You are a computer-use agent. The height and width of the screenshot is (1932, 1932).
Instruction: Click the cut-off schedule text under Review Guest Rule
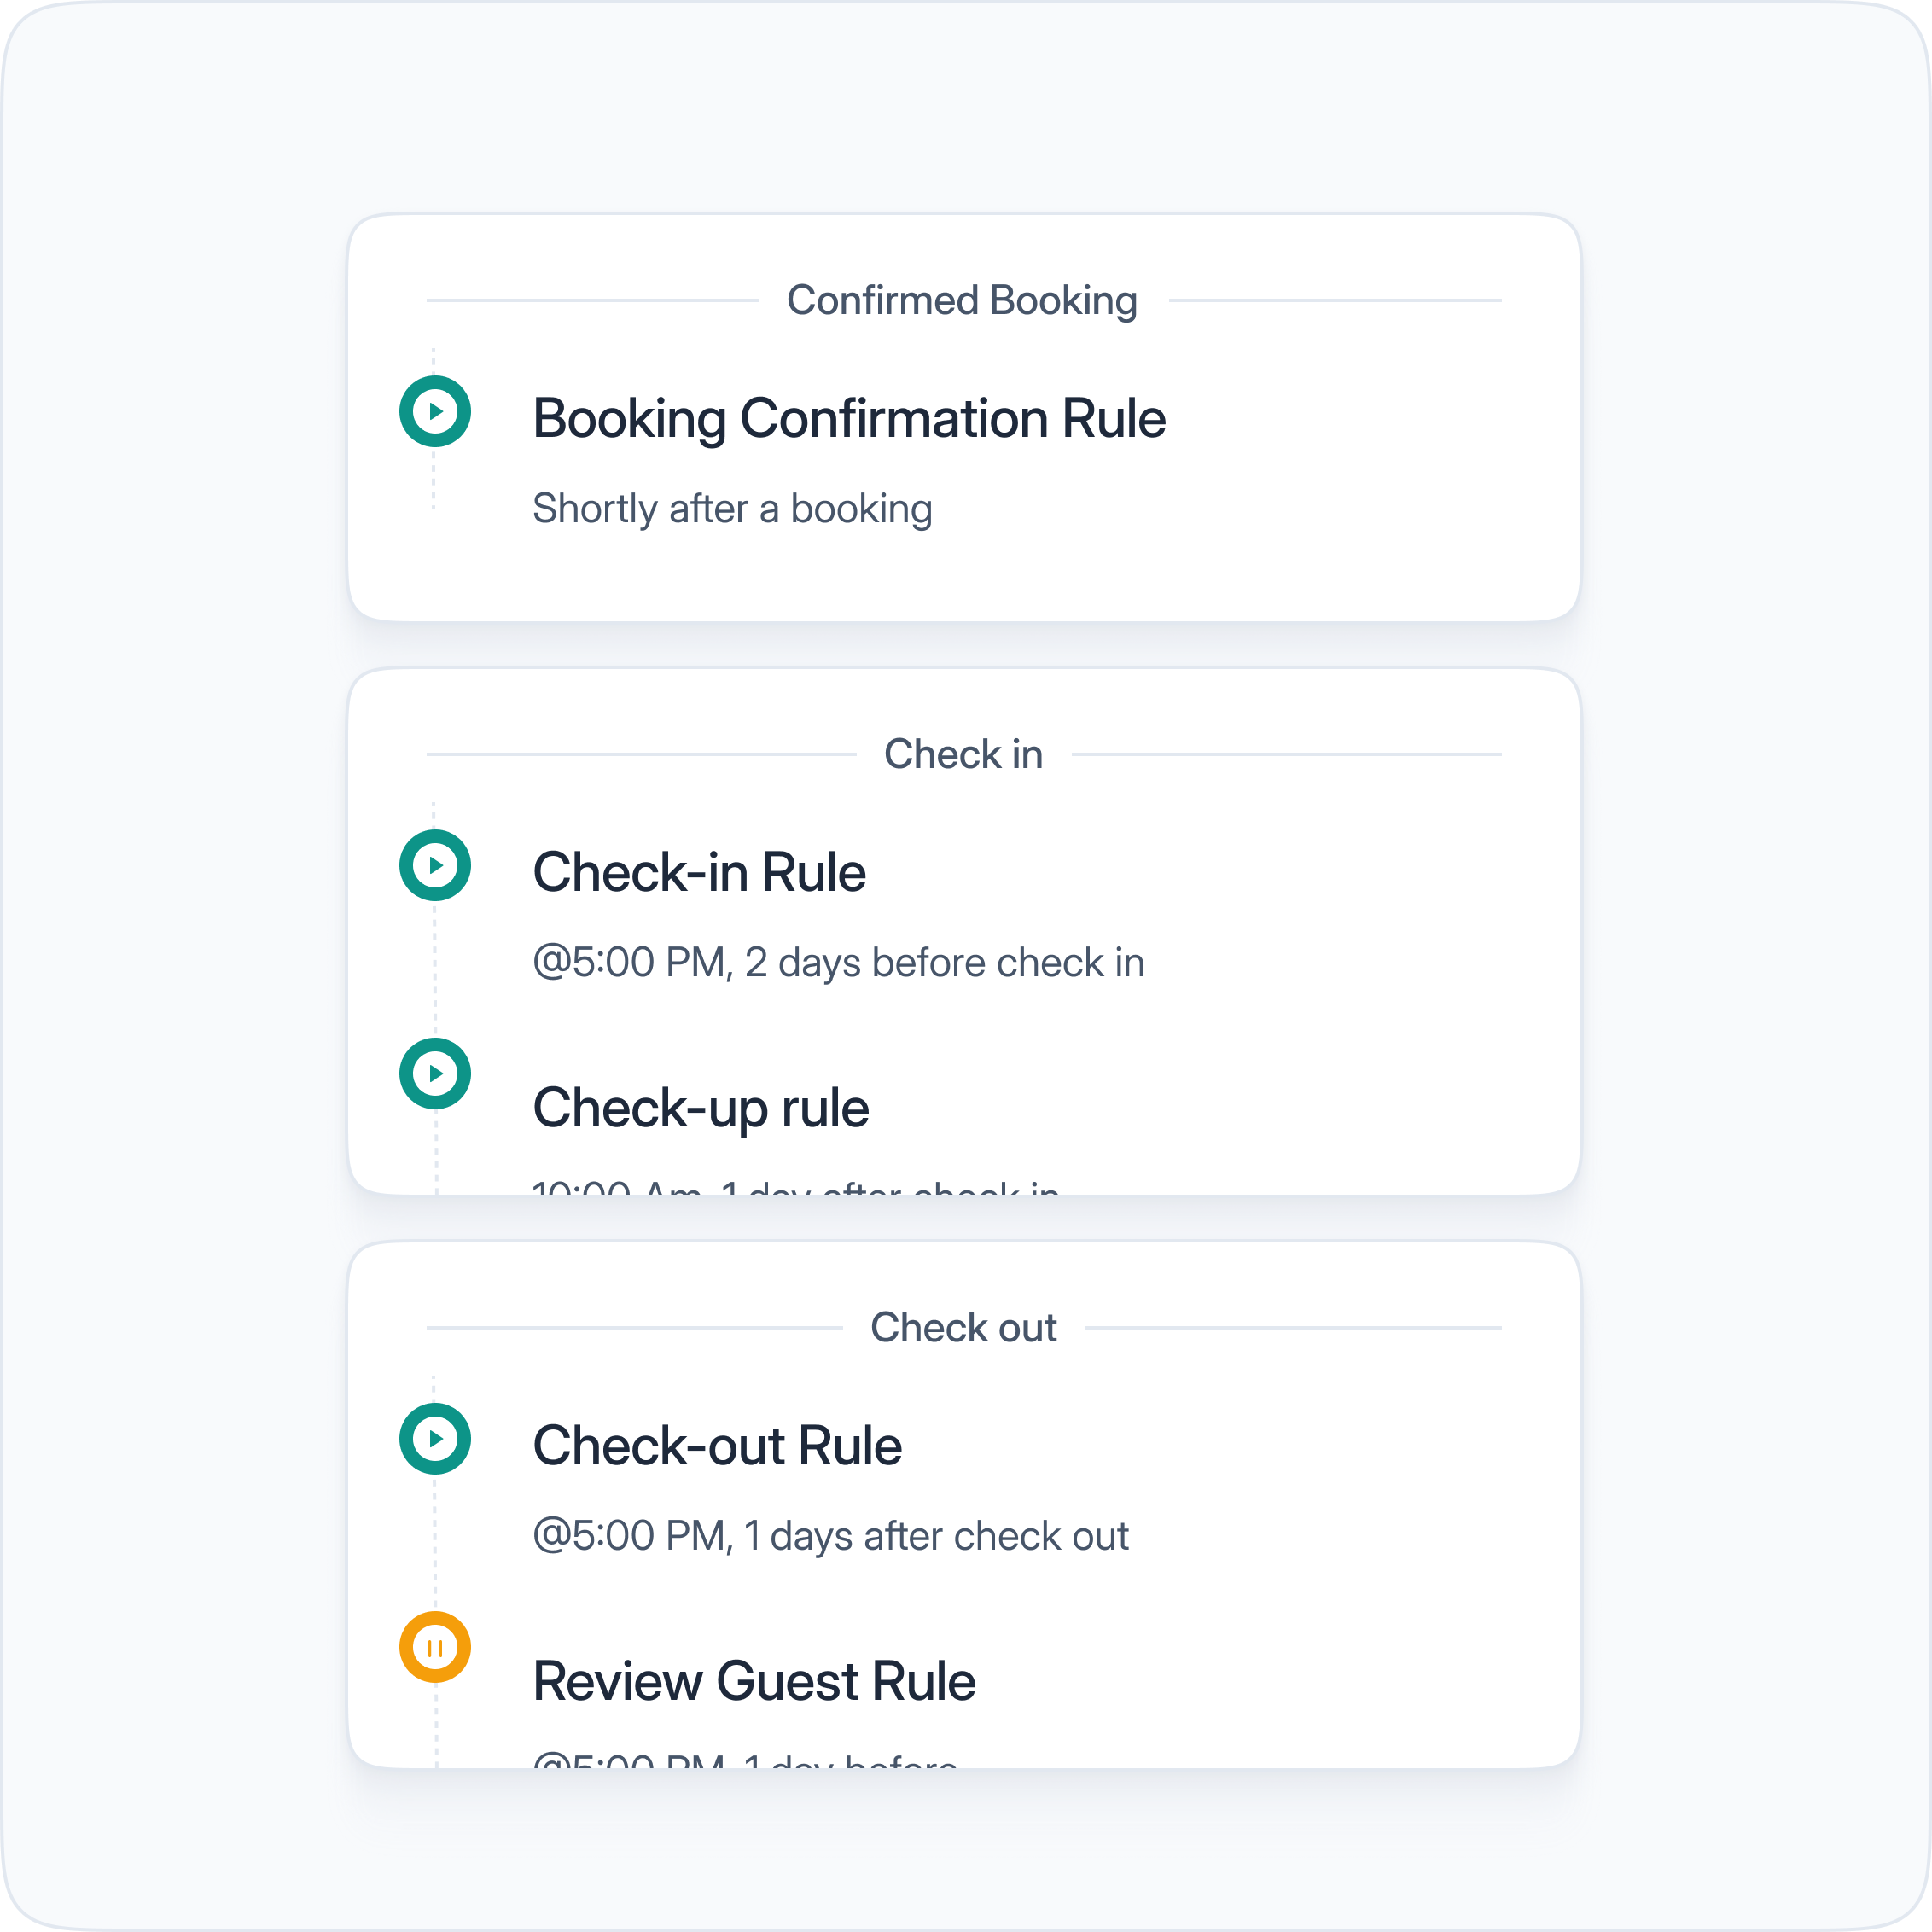point(745,1761)
